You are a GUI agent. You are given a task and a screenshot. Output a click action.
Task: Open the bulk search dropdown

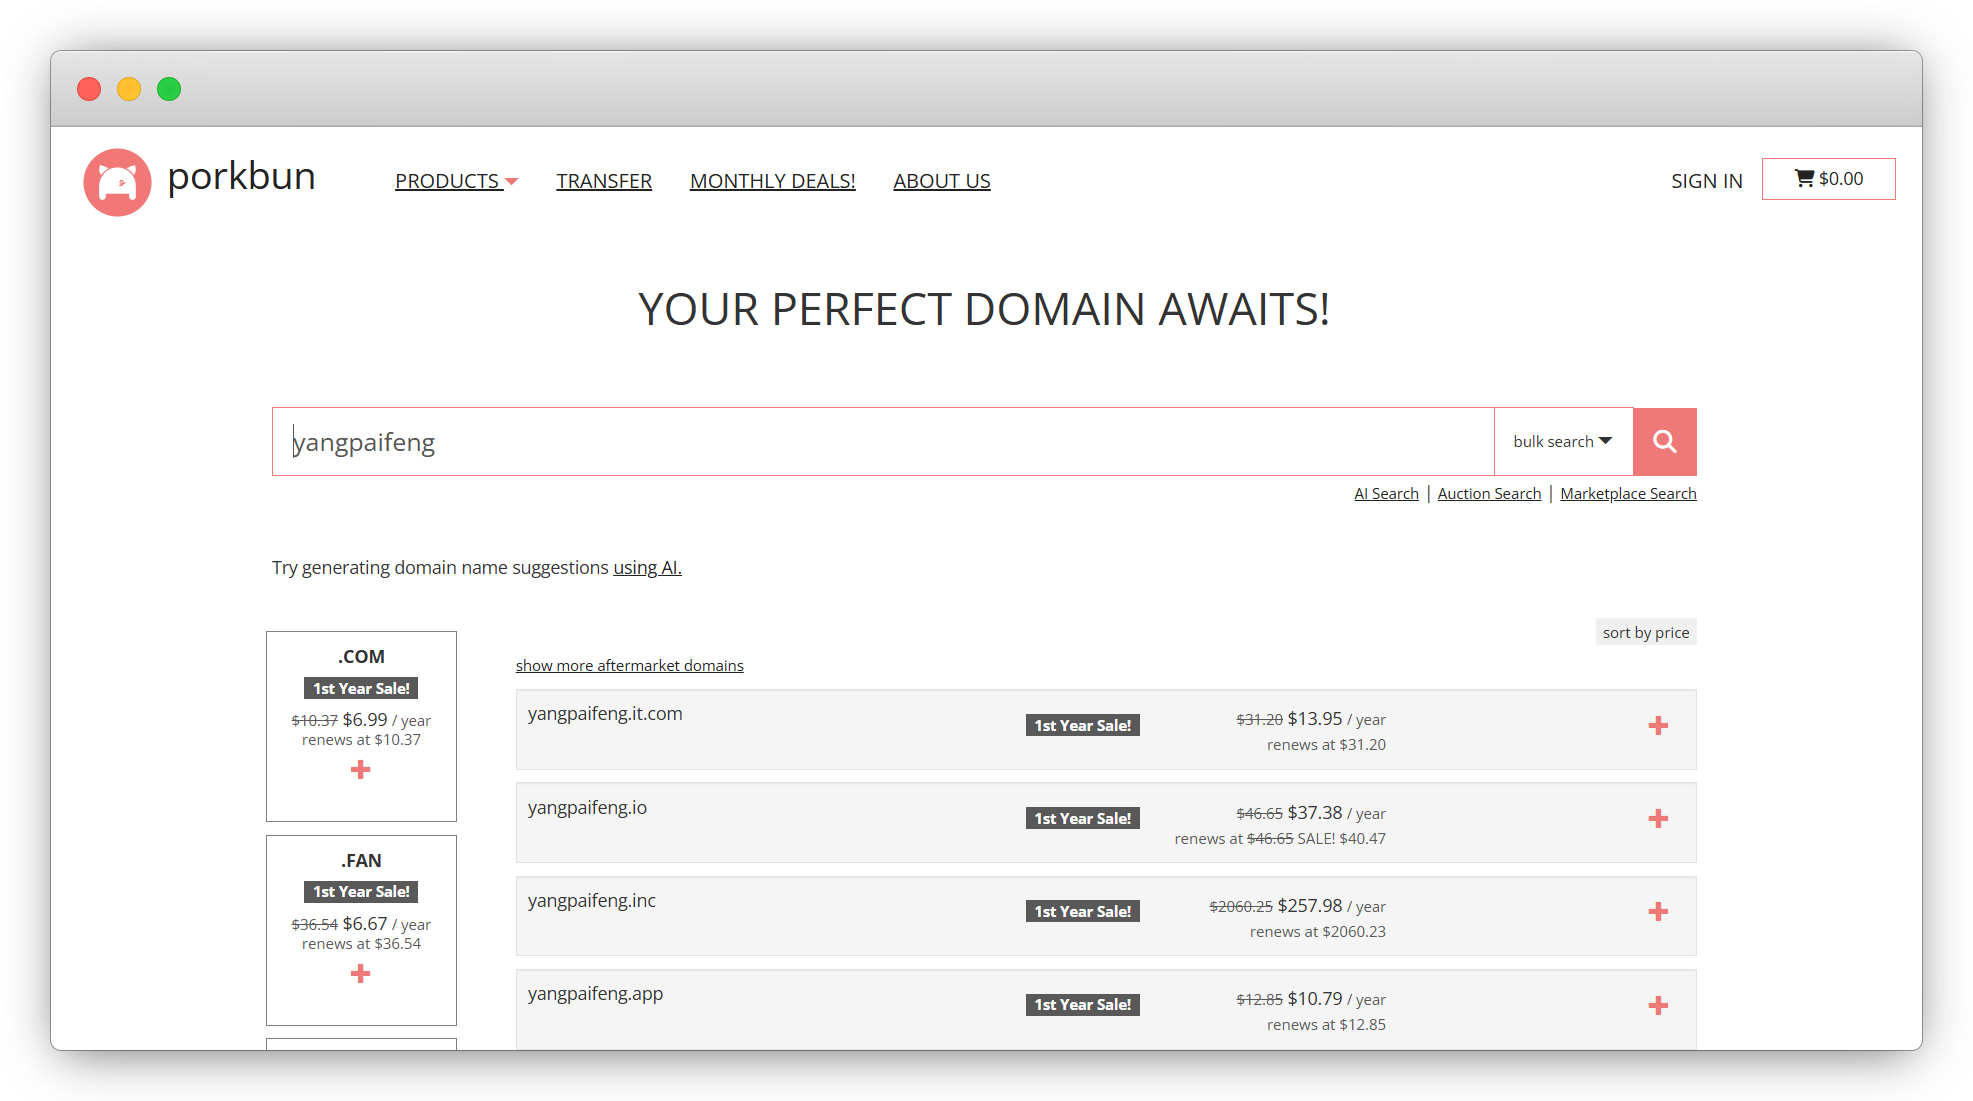click(1562, 441)
